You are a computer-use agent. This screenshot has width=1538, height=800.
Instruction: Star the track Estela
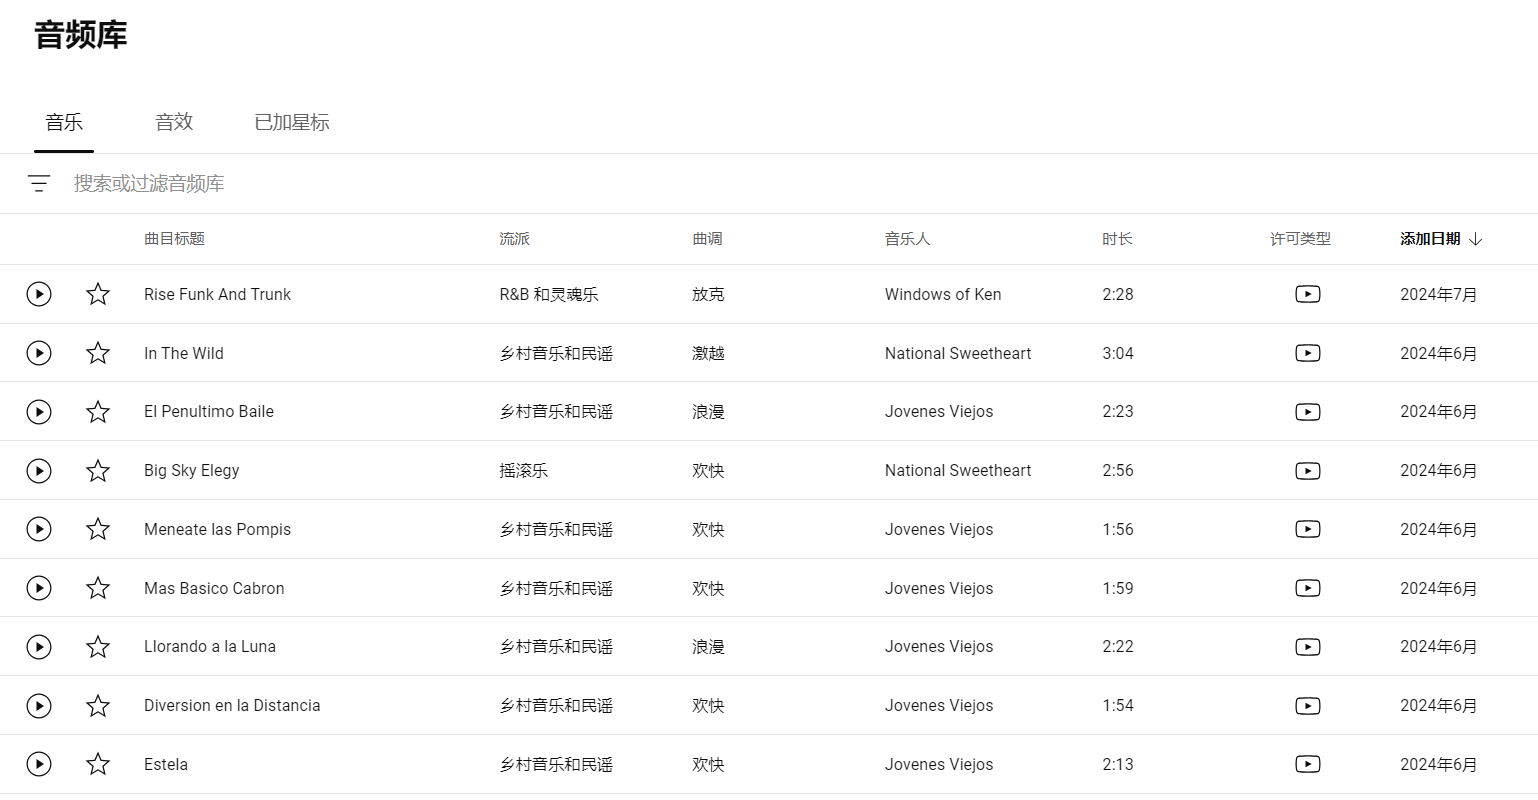(98, 764)
